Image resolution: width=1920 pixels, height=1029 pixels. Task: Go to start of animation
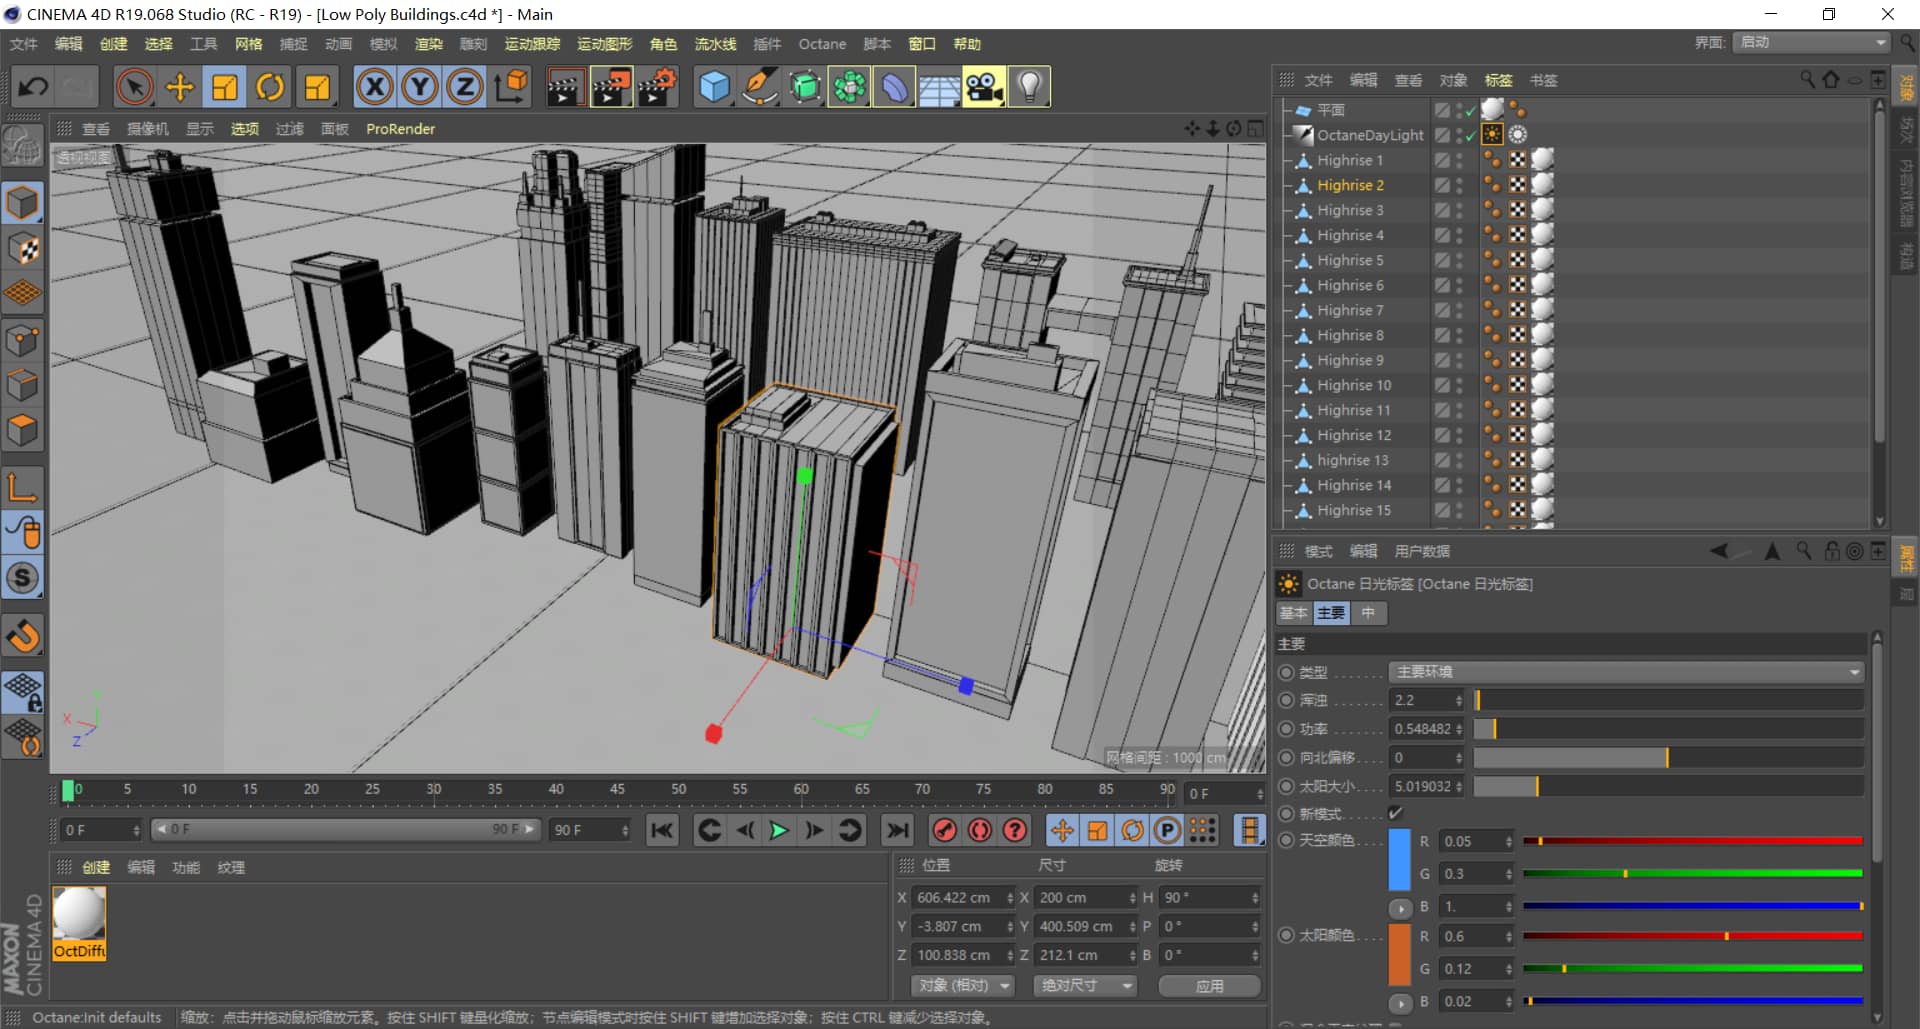pos(662,830)
